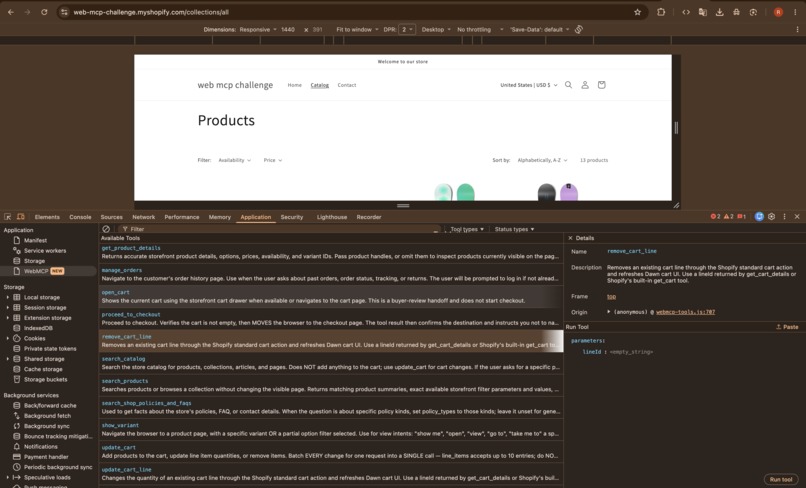Image resolution: width=806 pixels, height=488 pixels.
Task: Open the storefront search icon
Action: [569, 85]
